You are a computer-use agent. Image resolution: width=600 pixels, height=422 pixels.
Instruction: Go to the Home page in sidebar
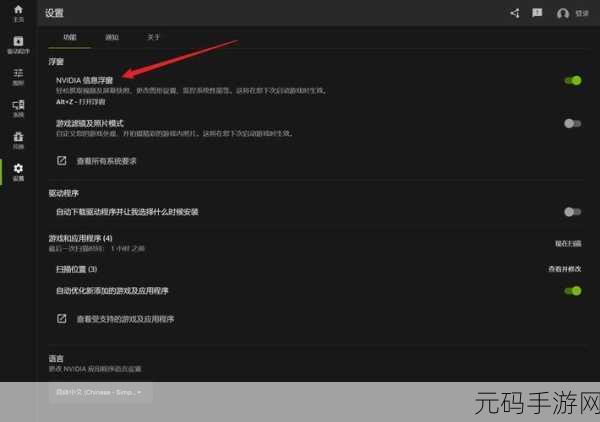(18, 13)
